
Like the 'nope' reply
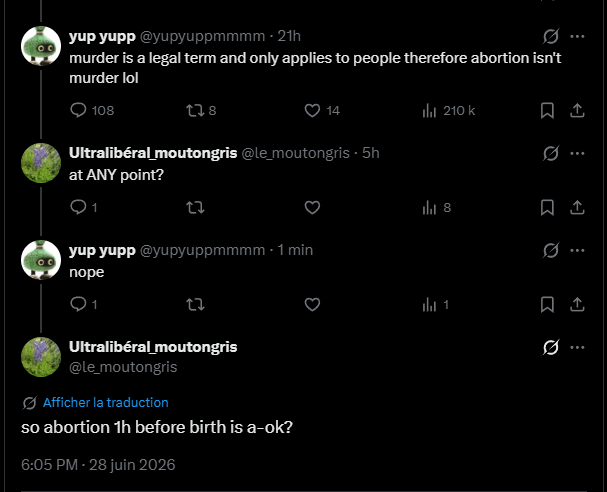[312, 305]
